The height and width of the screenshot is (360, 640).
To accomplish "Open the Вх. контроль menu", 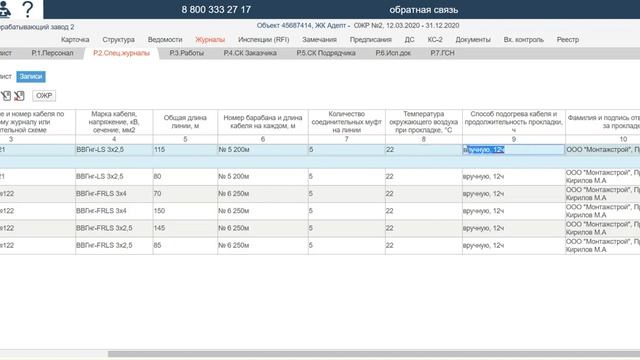I will (x=523, y=40).
